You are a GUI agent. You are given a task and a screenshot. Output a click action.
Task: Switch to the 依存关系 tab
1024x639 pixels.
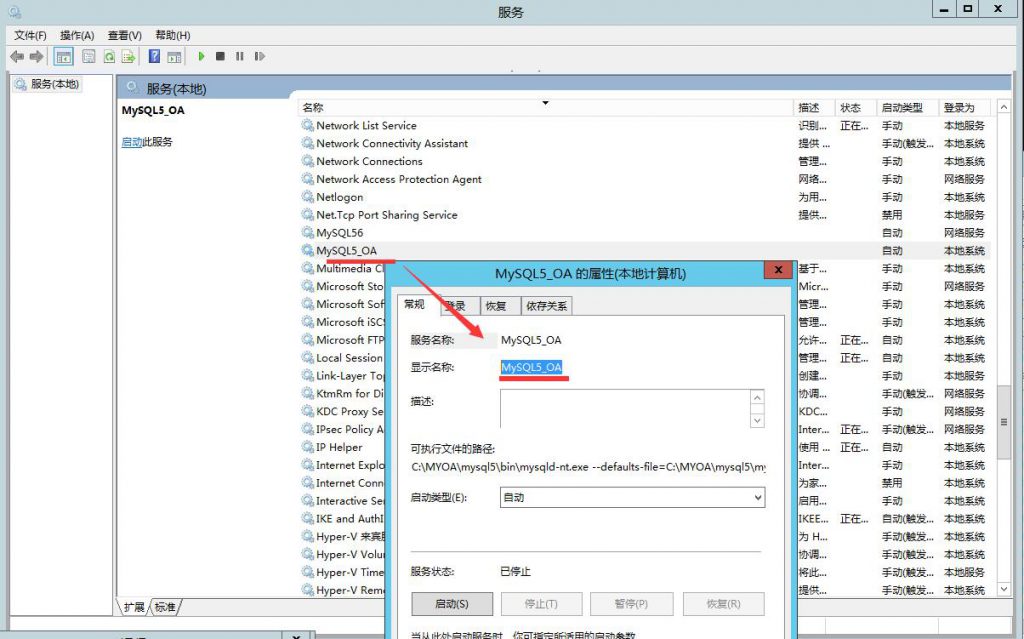(547, 305)
